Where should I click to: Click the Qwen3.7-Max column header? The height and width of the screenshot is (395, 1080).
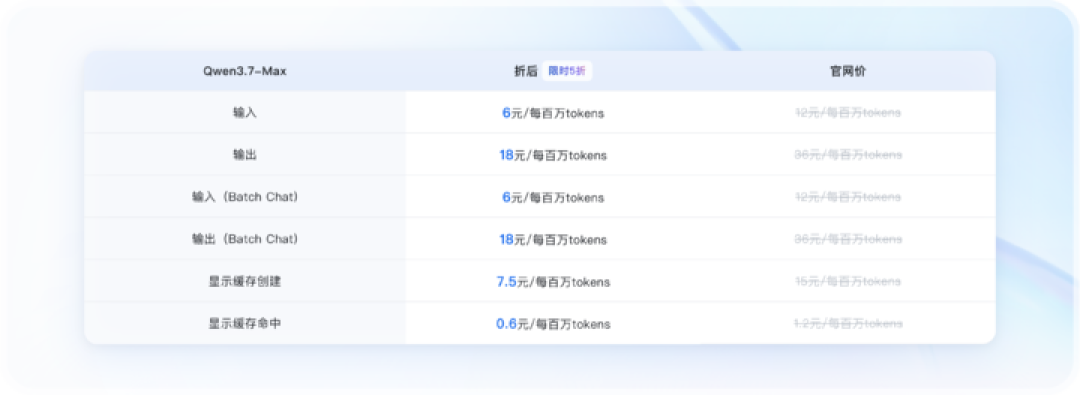point(245,71)
